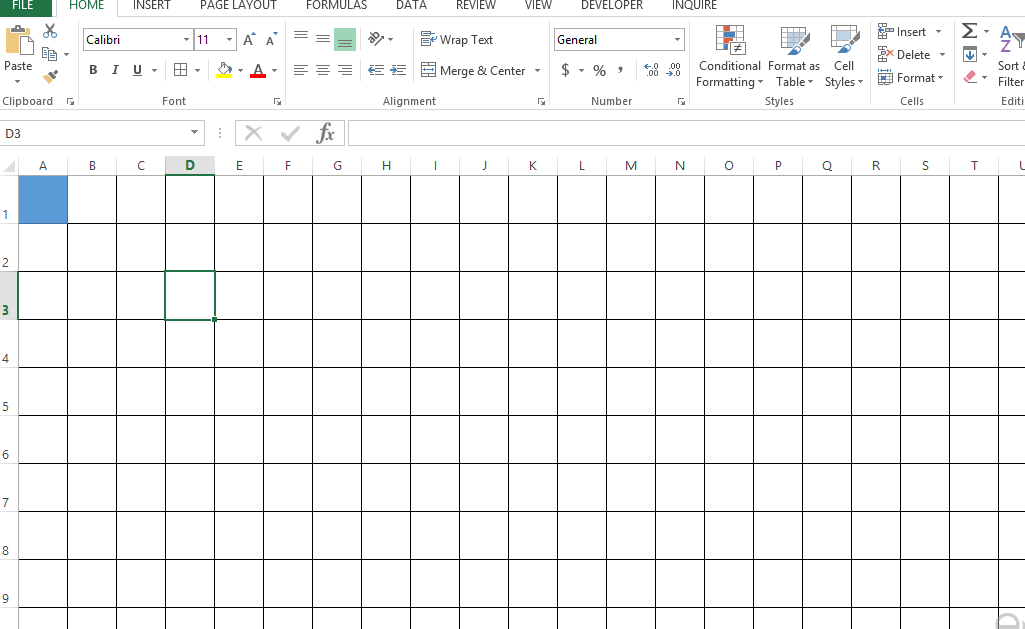Viewport: 1025px width, 629px height.
Task: Open Alignment dialog launcher
Action: tap(541, 101)
